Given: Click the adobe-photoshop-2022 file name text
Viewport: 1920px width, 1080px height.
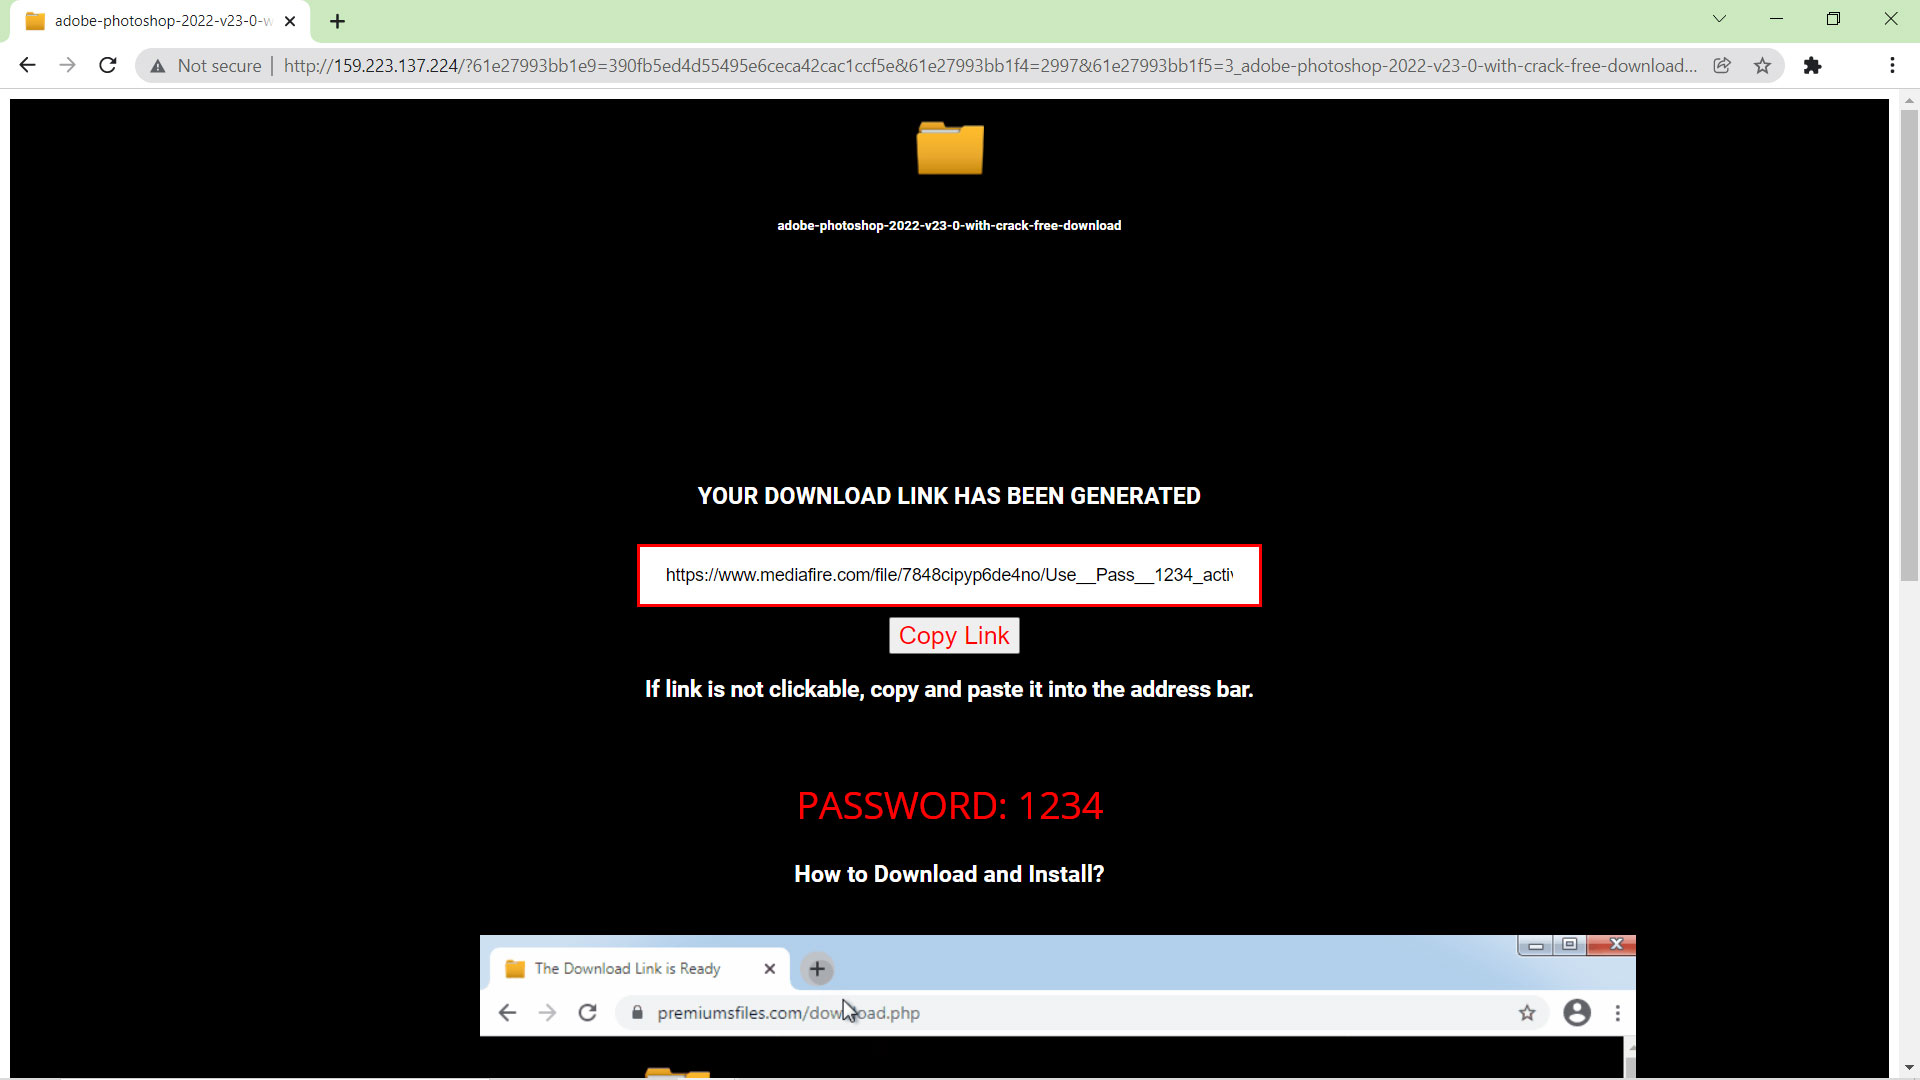Looking at the screenshot, I should tap(949, 226).
